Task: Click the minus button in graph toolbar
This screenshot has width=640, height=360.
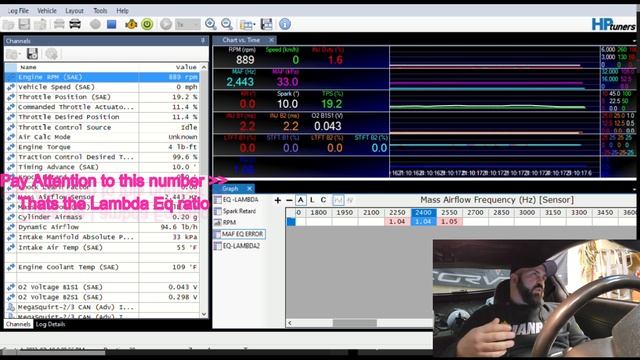Action: tap(289, 200)
